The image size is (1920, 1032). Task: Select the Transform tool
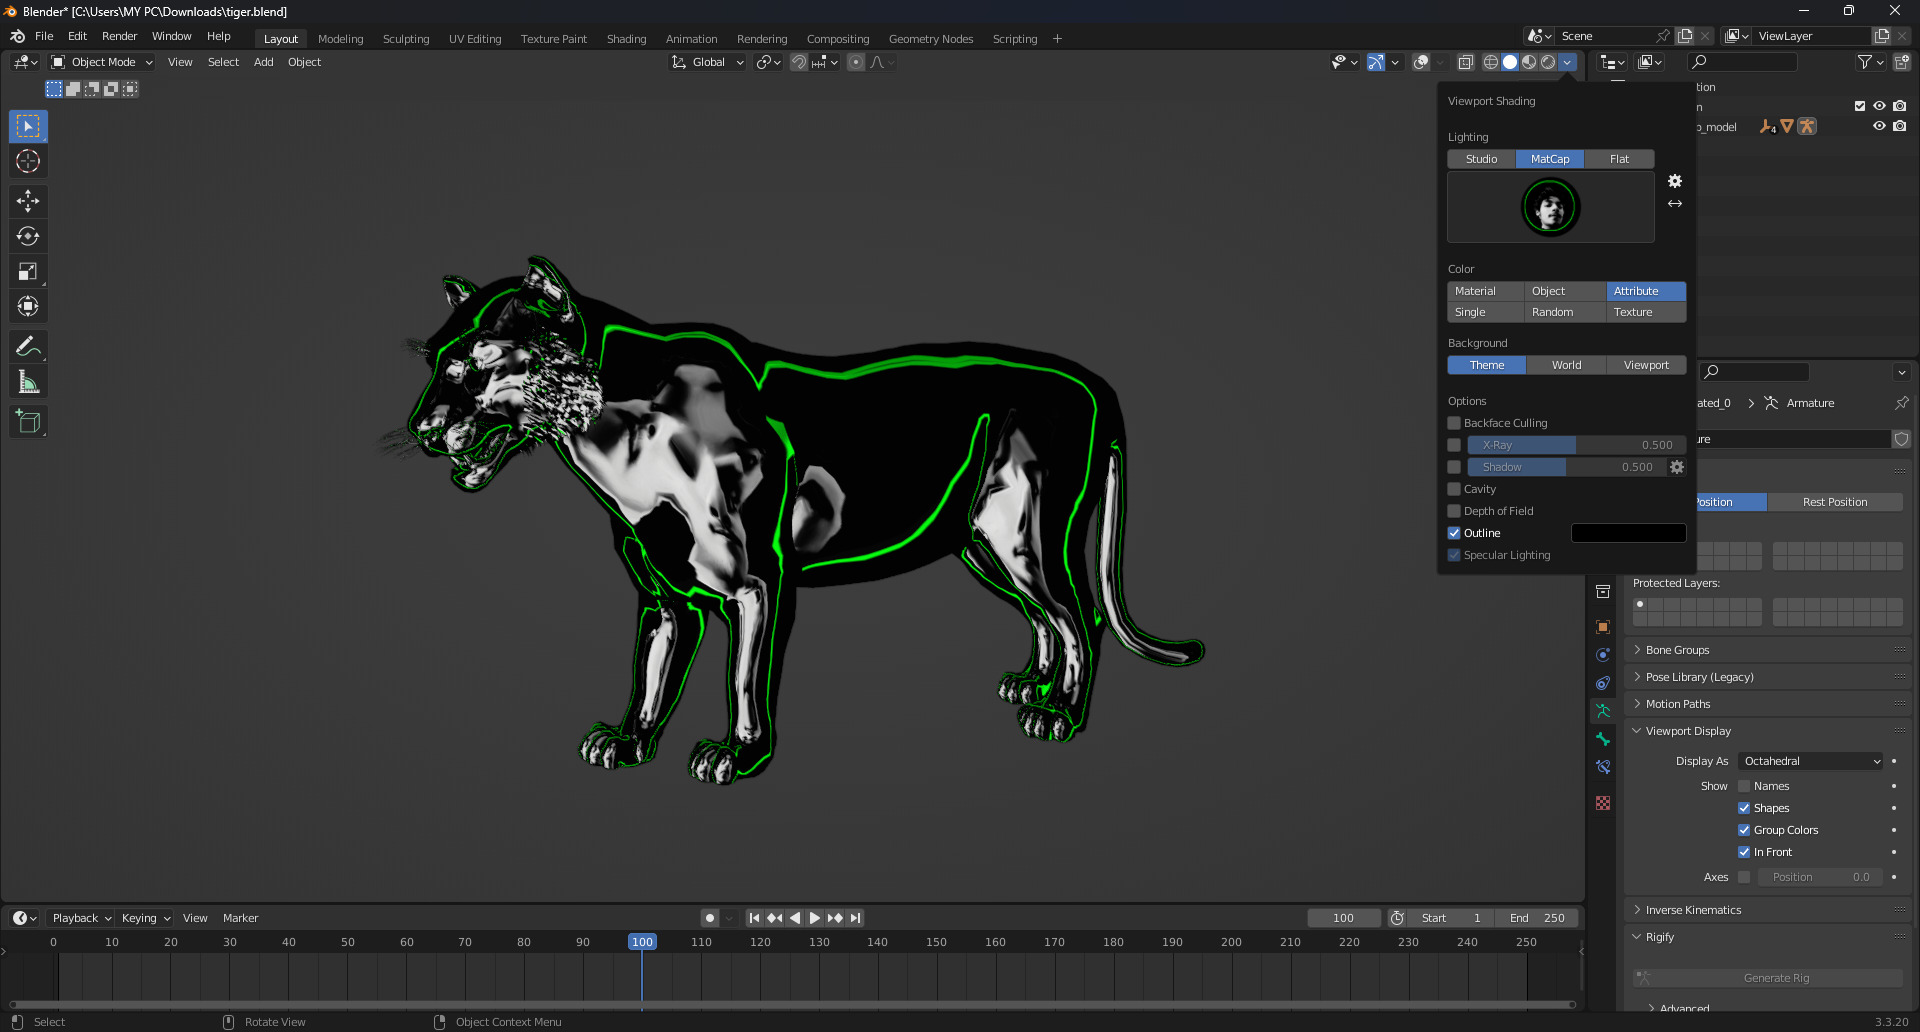(28, 306)
